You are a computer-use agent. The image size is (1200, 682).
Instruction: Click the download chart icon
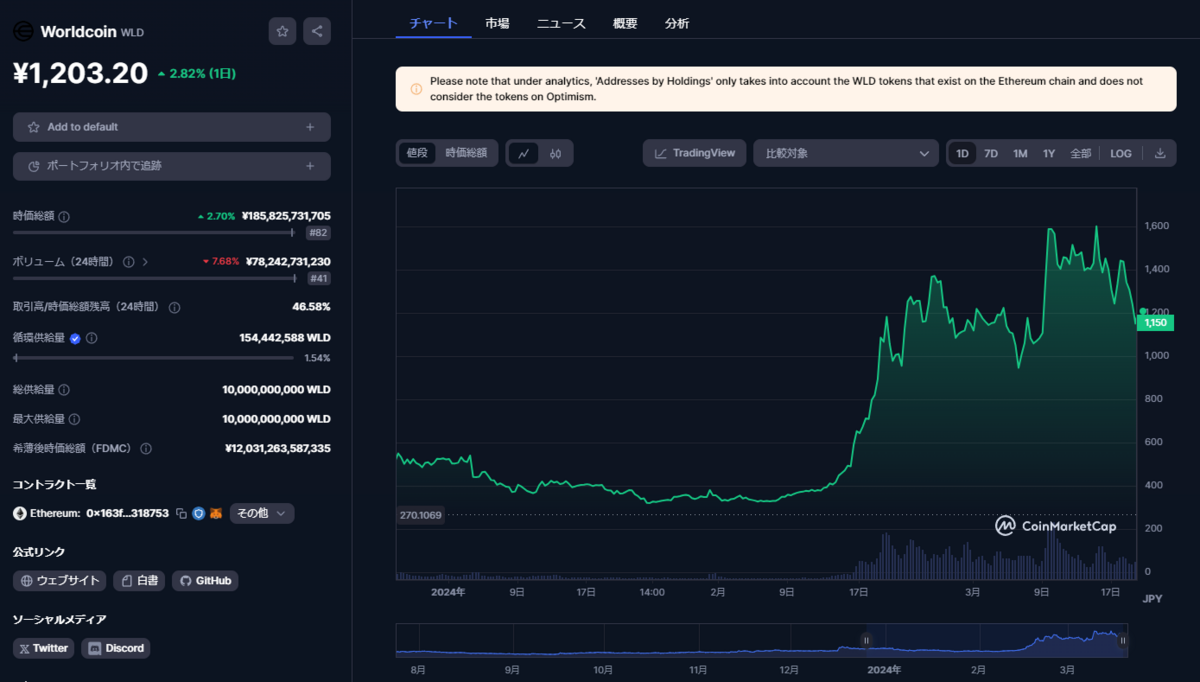[1160, 153]
